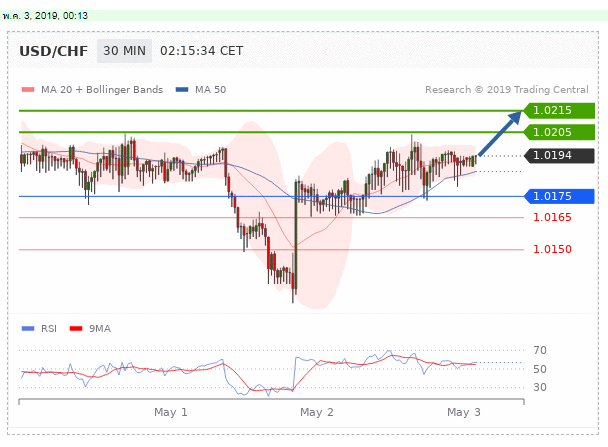Click the 1.0150 support level label
Image resolution: width=608 pixels, height=447 pixels.
[552, 249]
